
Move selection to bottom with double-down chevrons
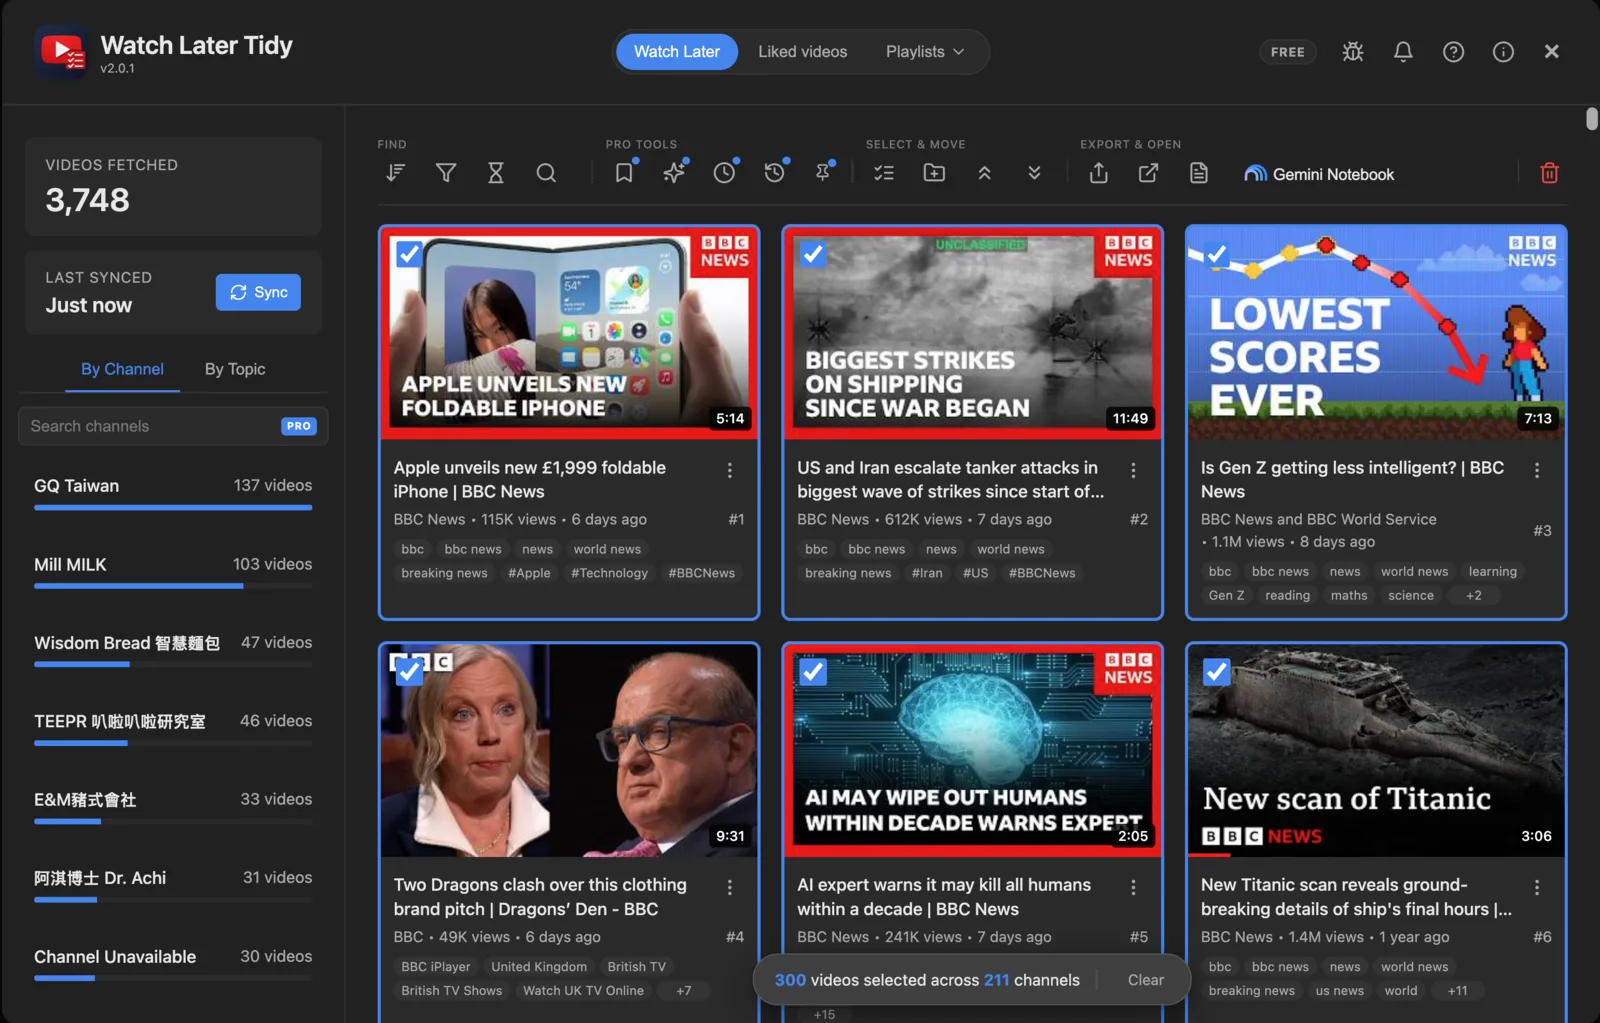[x=1034, y=173]
